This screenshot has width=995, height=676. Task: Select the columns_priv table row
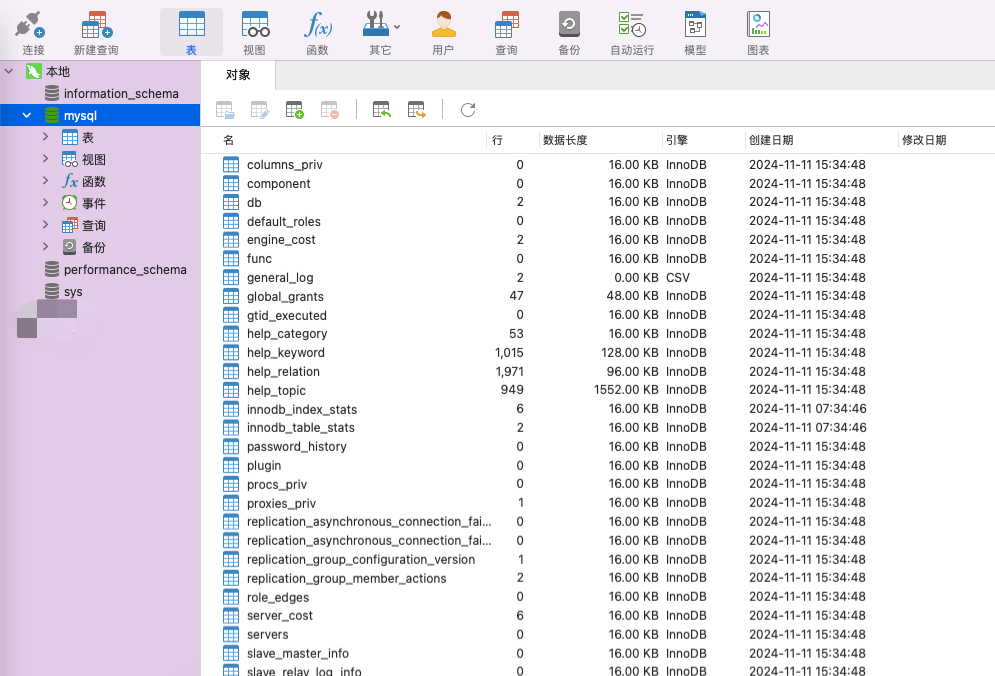point(598,164)
